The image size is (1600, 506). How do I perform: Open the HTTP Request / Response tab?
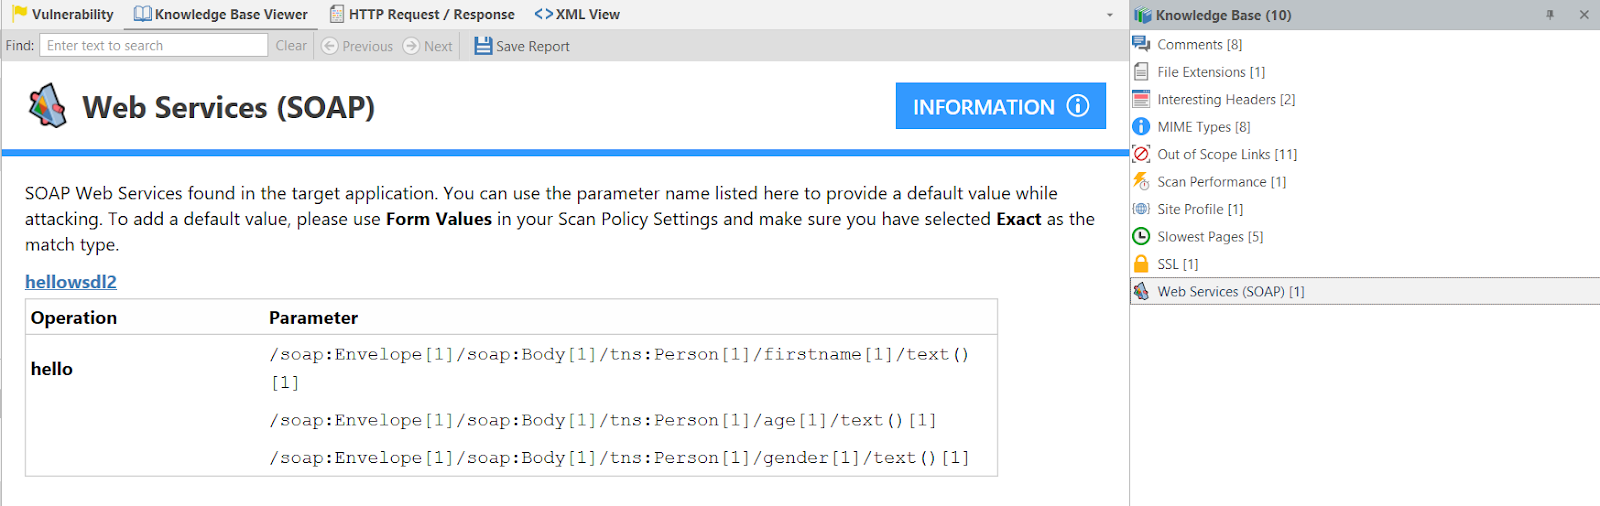422,15
